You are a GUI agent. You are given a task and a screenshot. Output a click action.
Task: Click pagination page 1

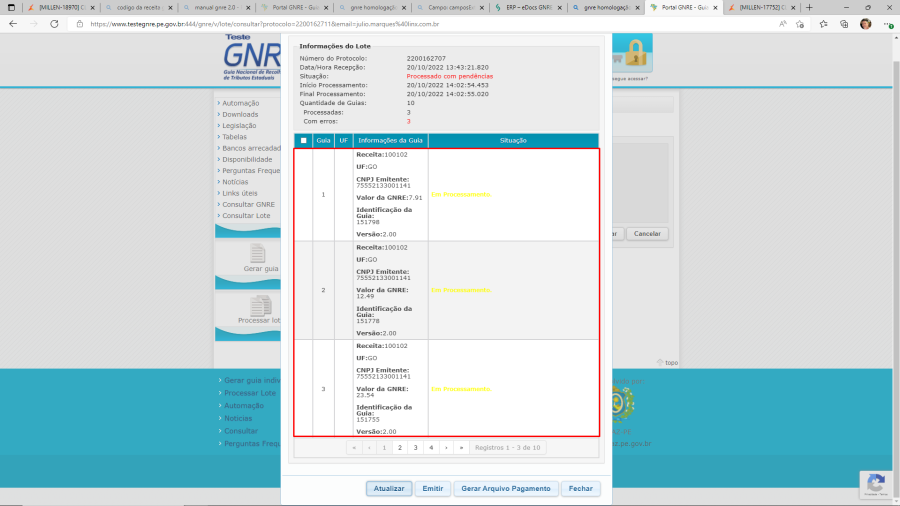click(x=385, y=447)
